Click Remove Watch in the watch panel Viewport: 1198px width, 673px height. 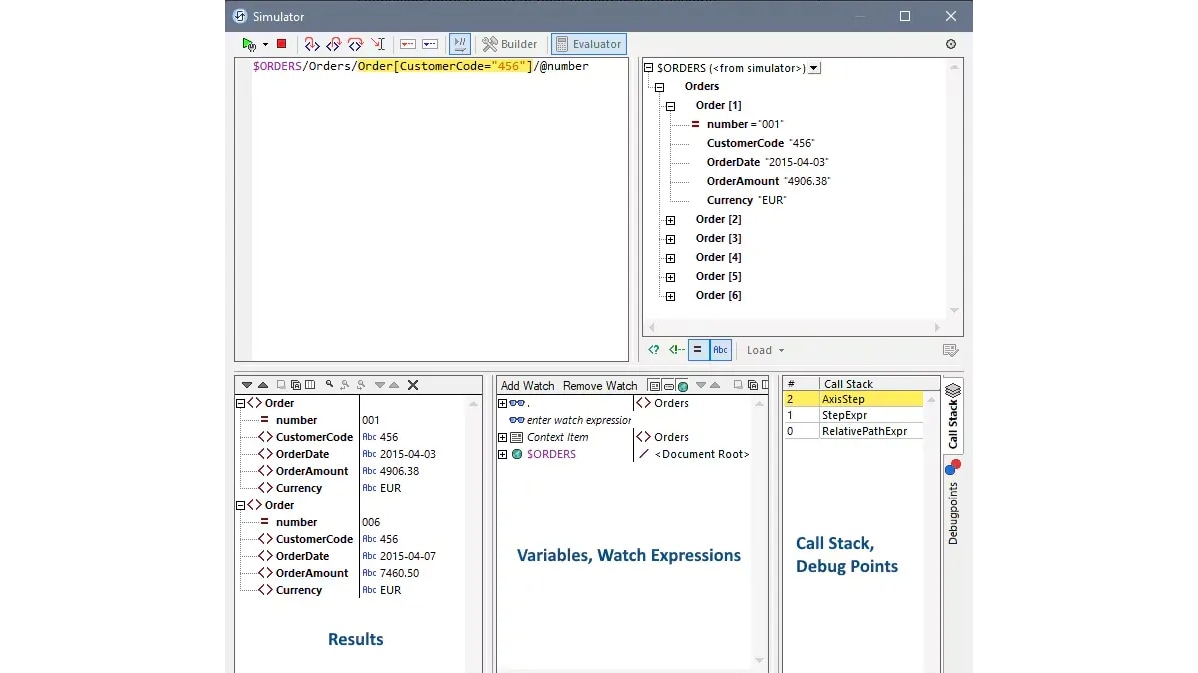click(600, 385)
